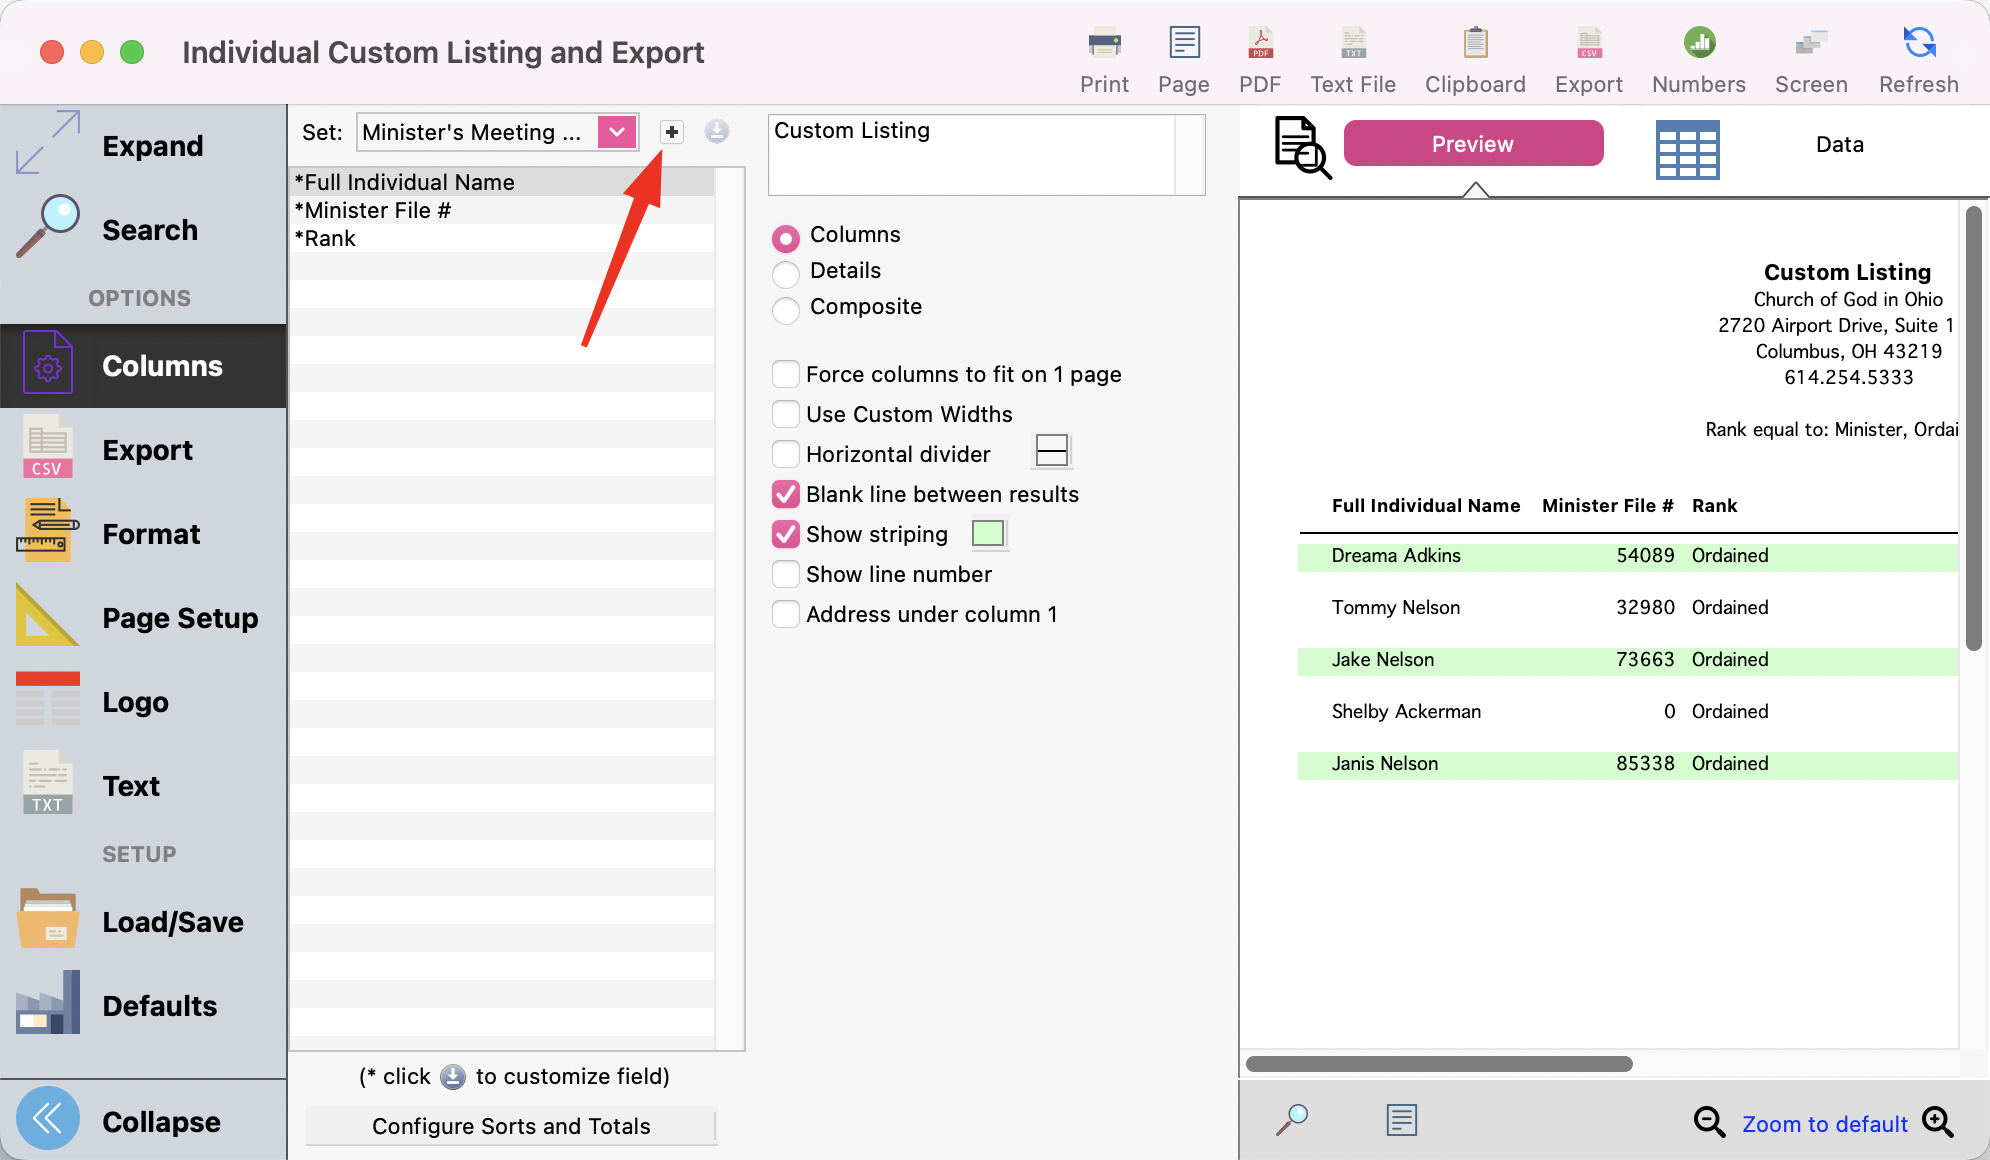This screenshot has width=1990, height=1160.
Task: Click the Expand sidebar item
Action: (x=143, y=146)
